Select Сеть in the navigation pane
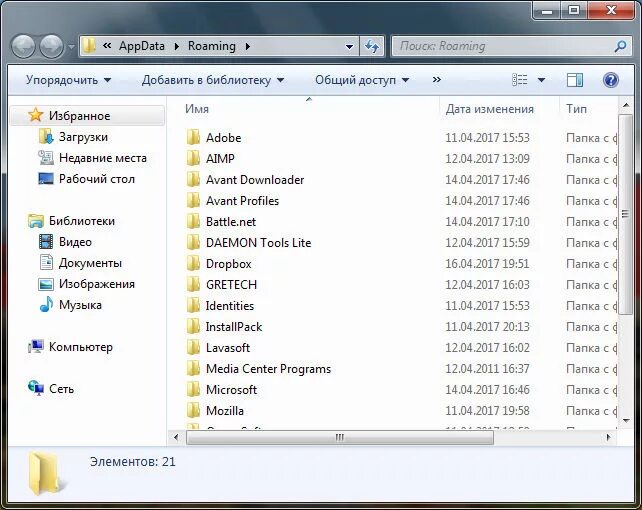 pyautogui.click(x=61, y=388)
